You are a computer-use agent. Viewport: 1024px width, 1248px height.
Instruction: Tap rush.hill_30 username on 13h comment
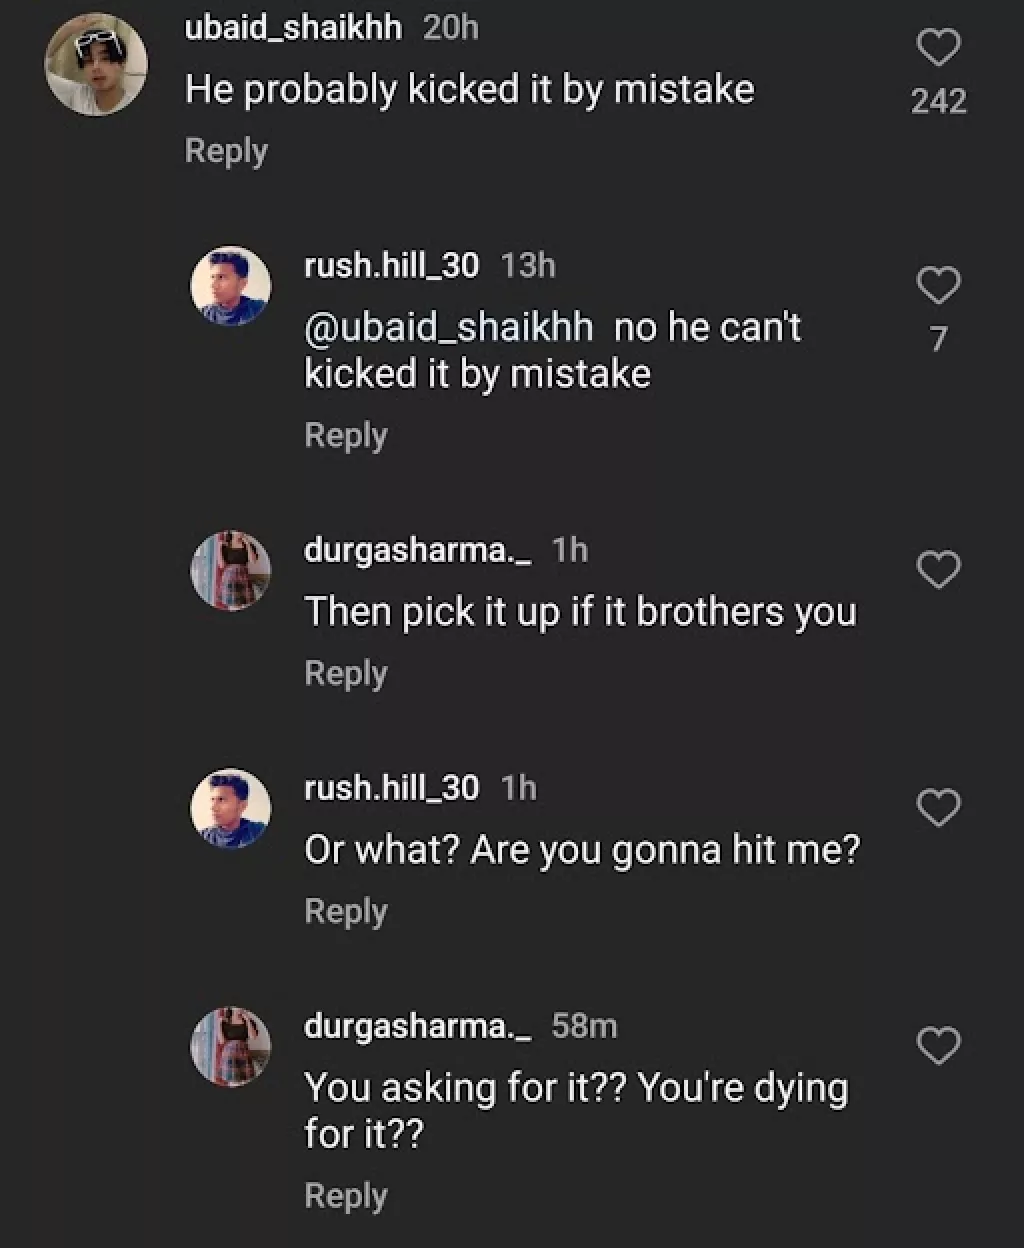[391, 265]
